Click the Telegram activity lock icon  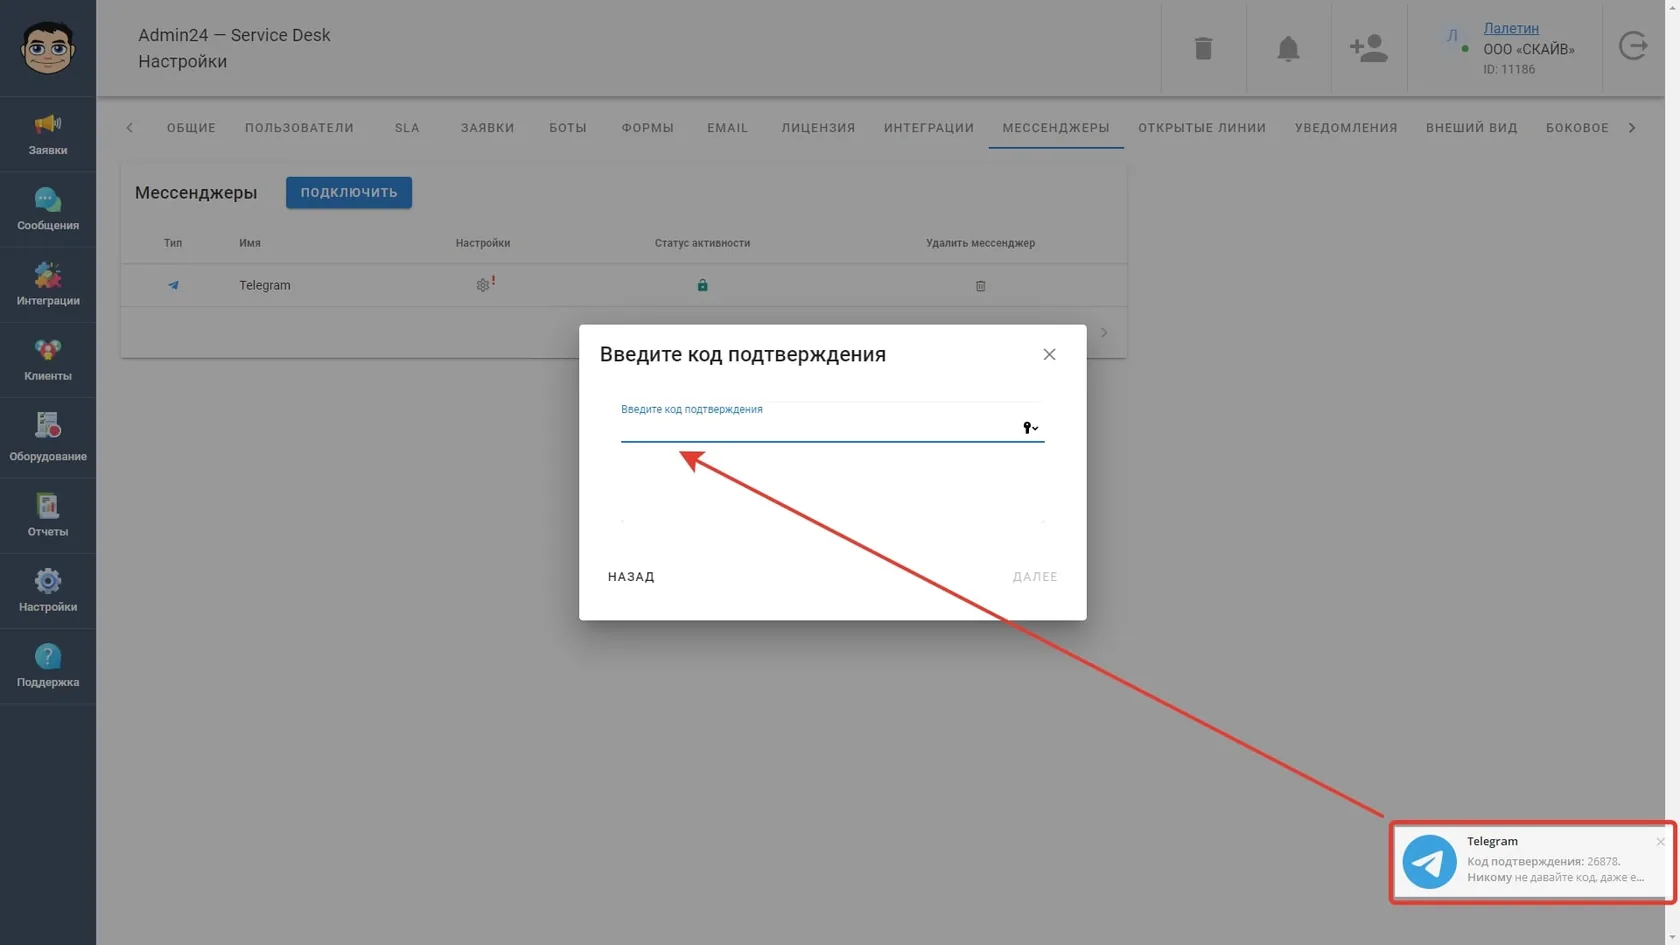coord(702,285)
